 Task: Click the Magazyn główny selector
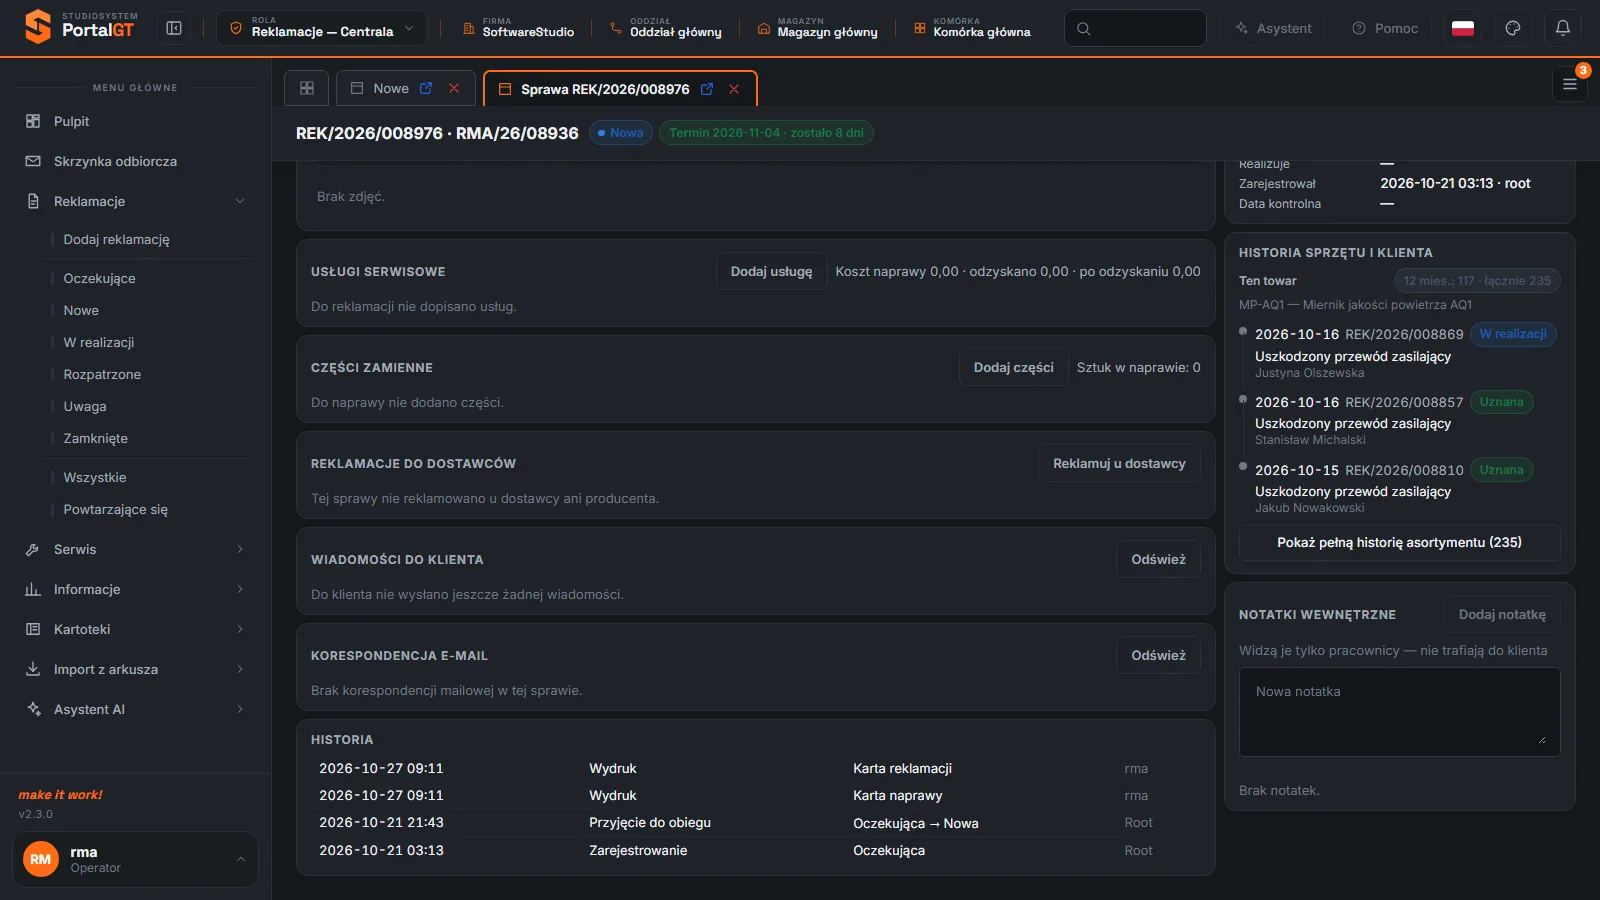[817, 28]
